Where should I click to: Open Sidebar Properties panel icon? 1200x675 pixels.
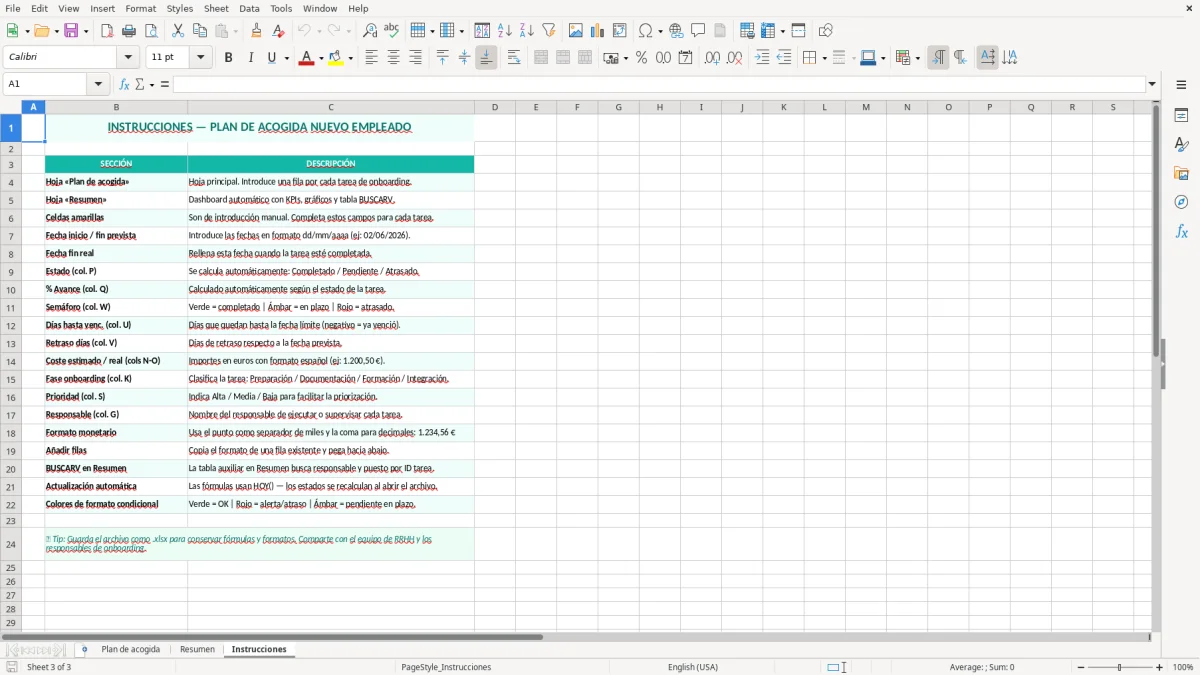click(x=1181, y=116)
